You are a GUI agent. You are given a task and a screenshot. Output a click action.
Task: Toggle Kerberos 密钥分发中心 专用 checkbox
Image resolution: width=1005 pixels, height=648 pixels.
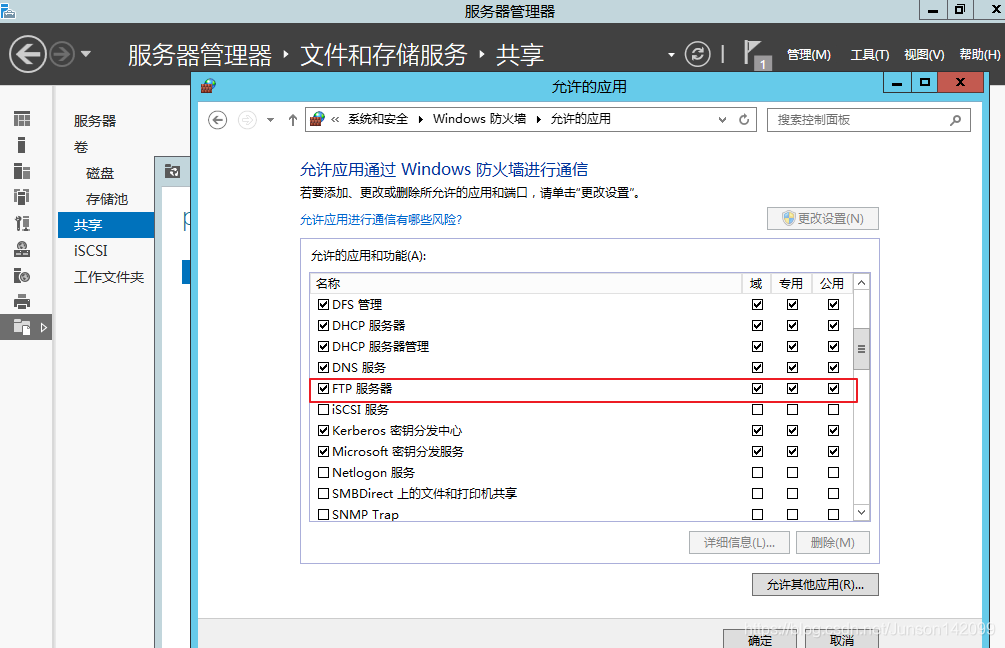point(793,430)
